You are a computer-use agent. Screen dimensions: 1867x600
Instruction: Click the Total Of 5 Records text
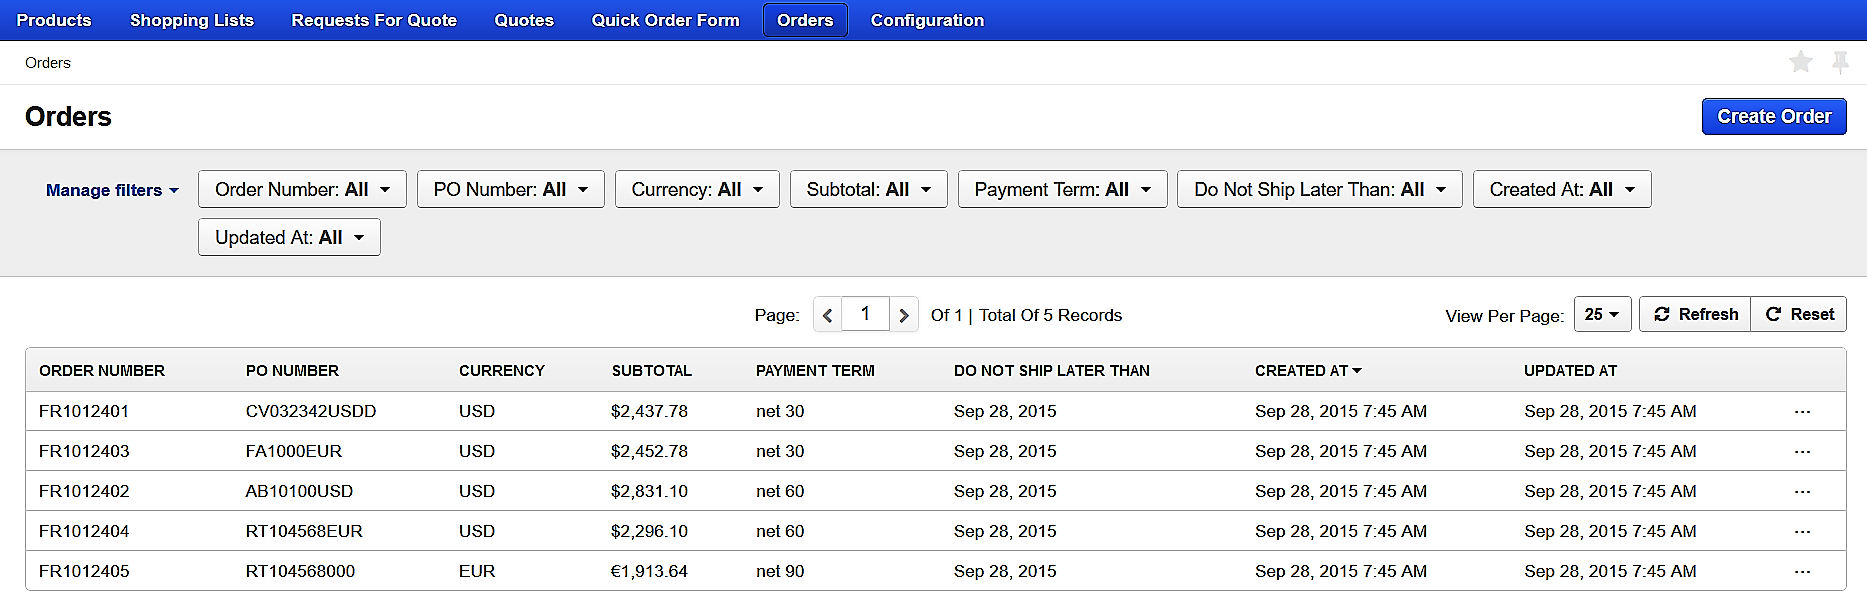(1050, 316)
